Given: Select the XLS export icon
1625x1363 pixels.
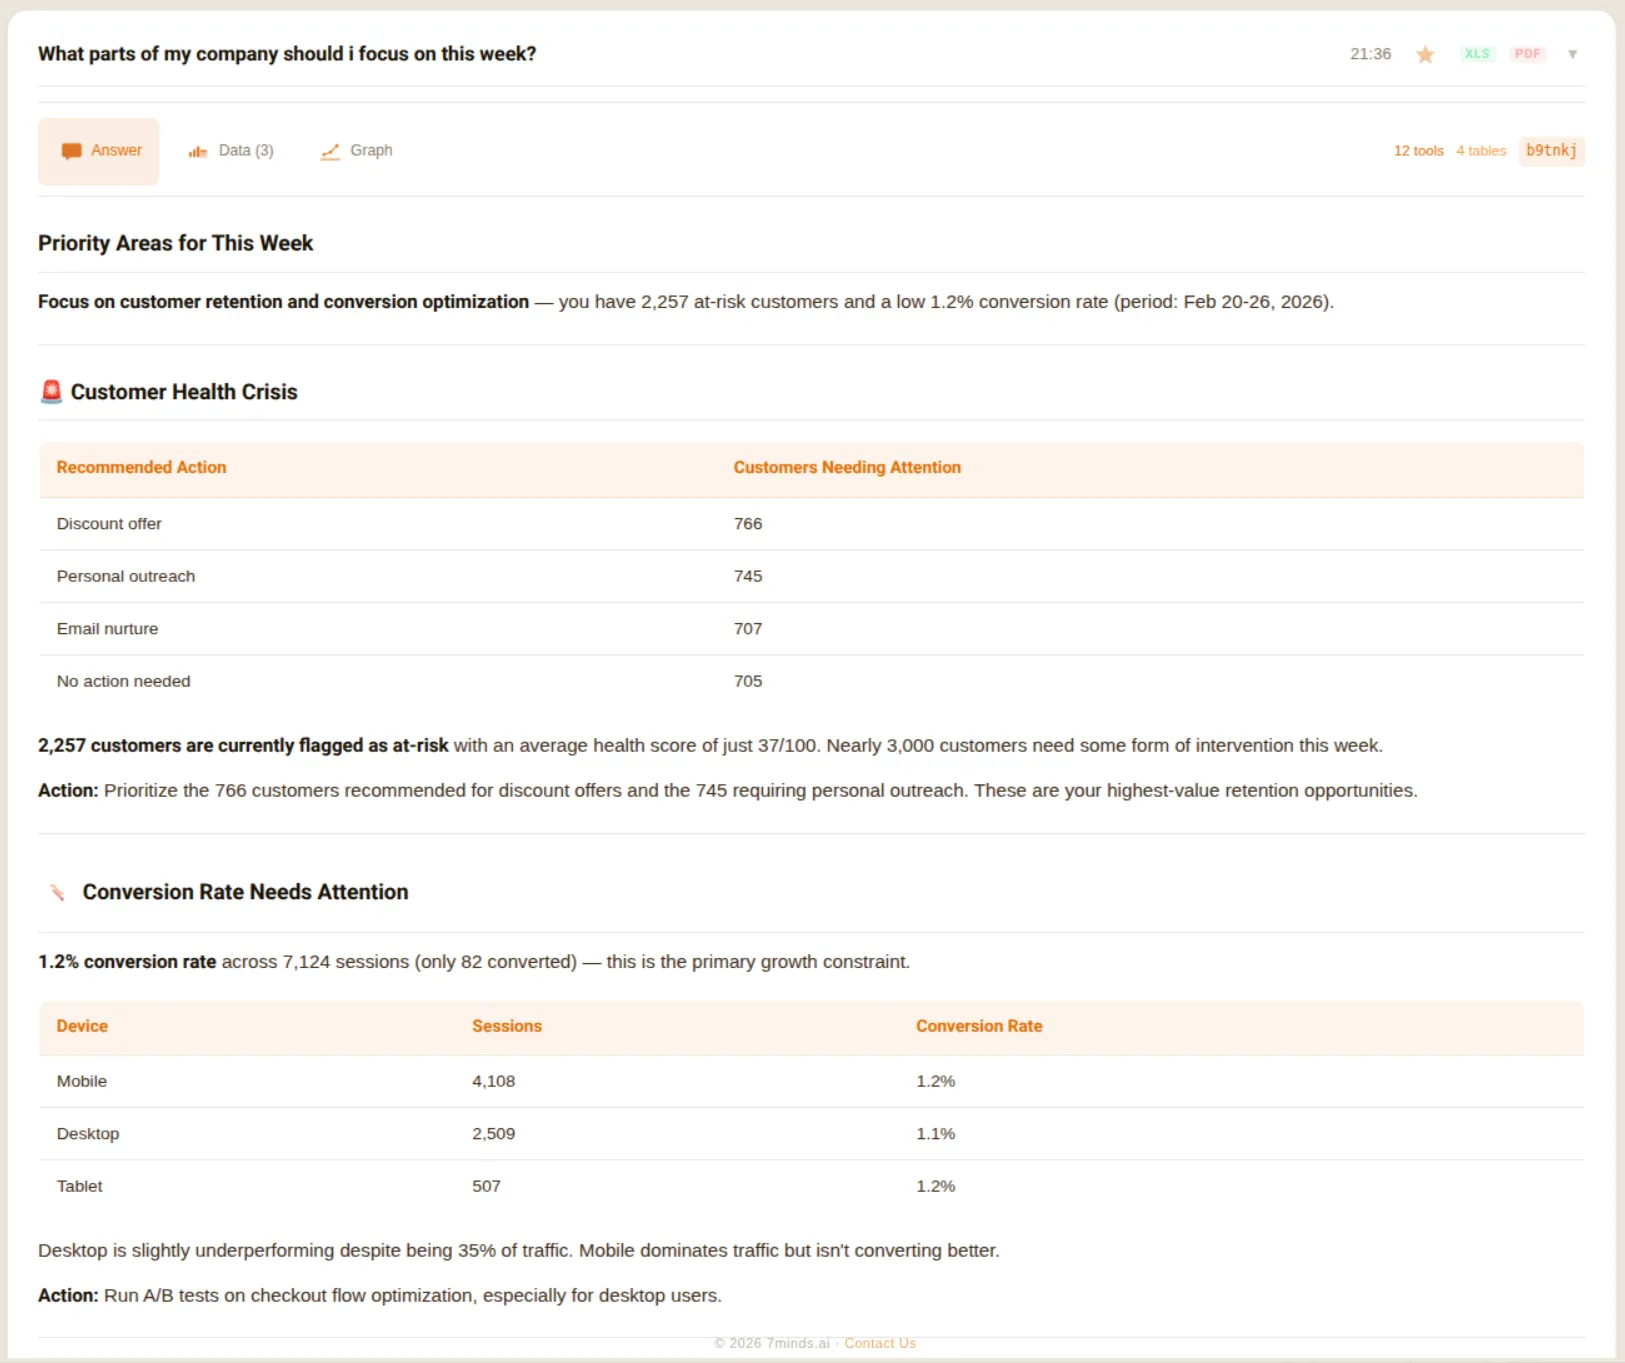Looking at the screenshot, I should pos(1477,54).
